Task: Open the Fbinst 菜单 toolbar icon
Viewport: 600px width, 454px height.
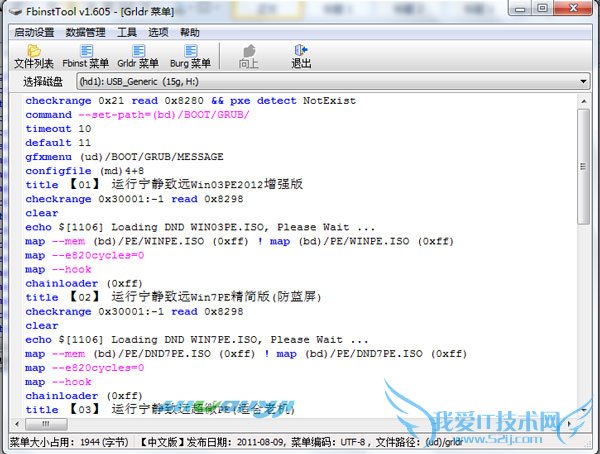Action: tap(86, 57)
